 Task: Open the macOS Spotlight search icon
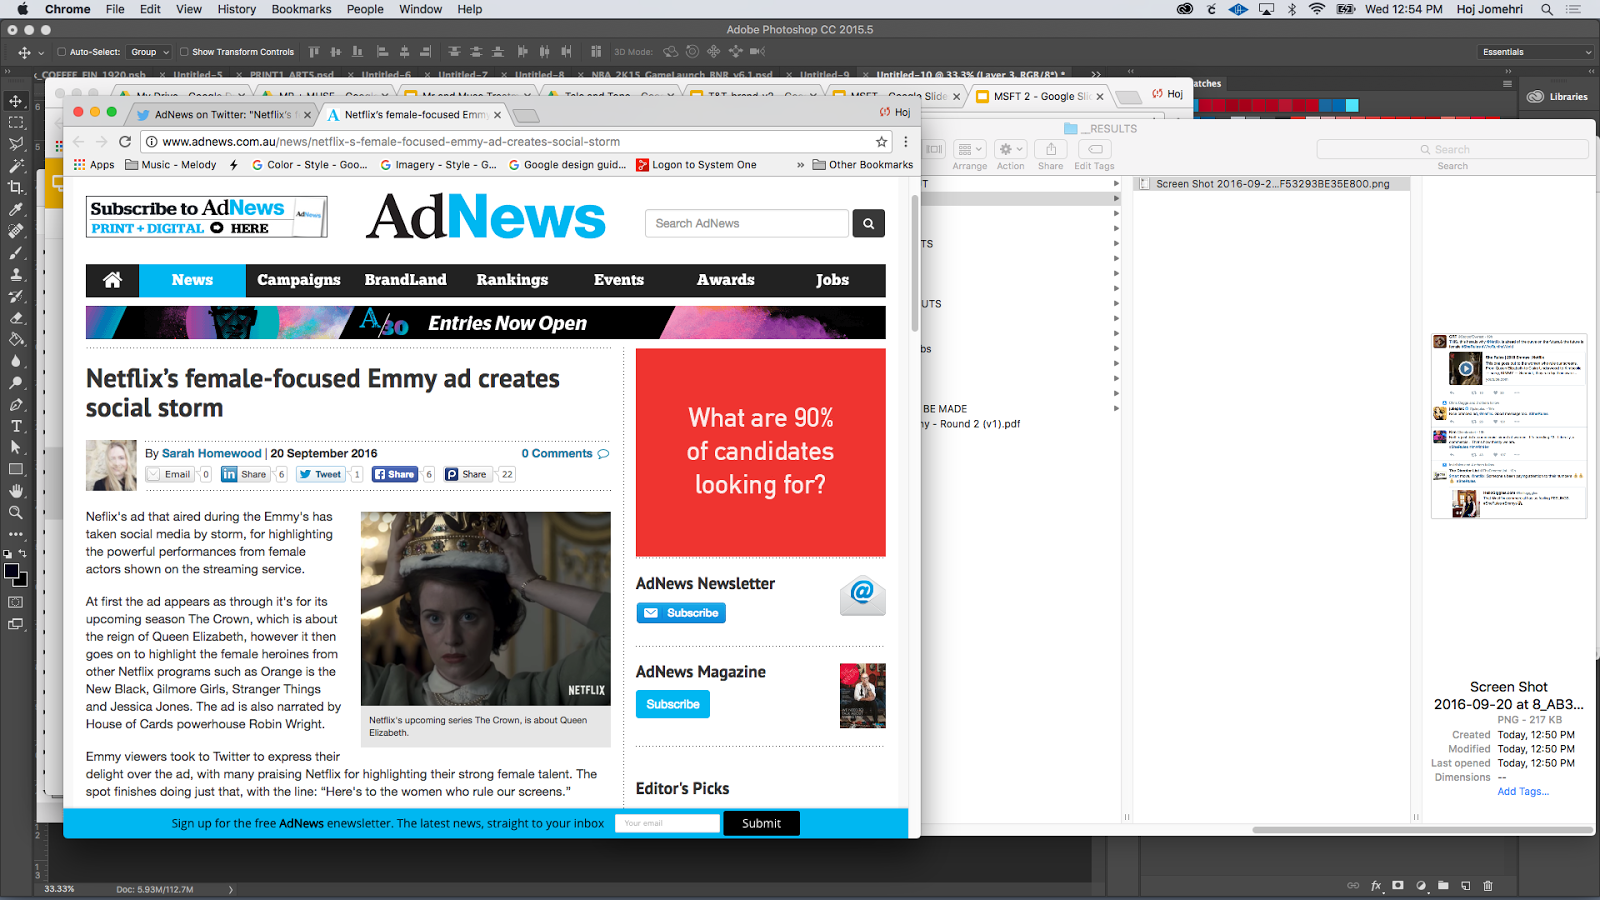1546,9
